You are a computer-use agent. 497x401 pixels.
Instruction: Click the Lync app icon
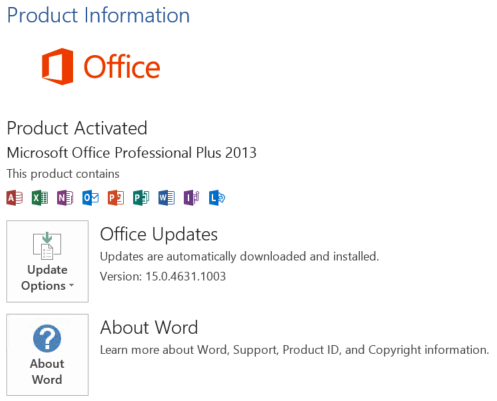coord(217,198)
